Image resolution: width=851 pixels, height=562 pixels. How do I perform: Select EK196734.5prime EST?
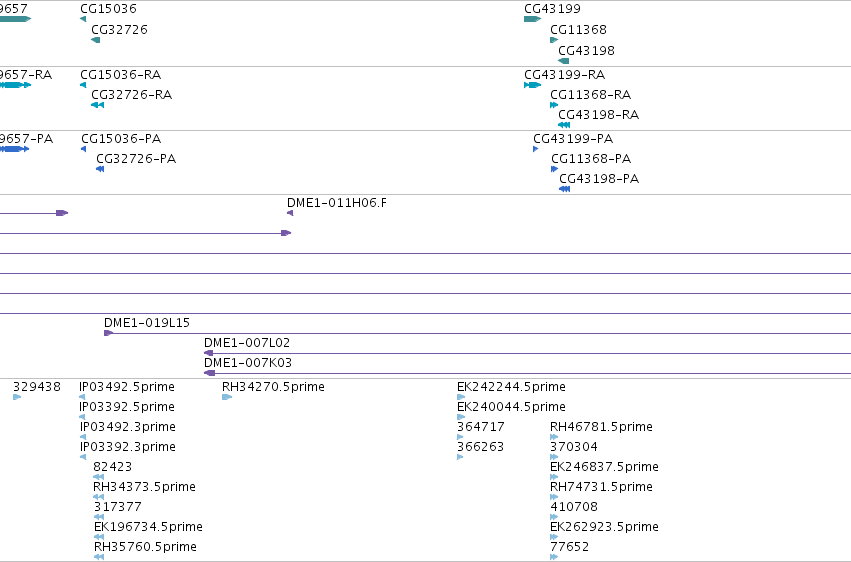pos(148,527)
